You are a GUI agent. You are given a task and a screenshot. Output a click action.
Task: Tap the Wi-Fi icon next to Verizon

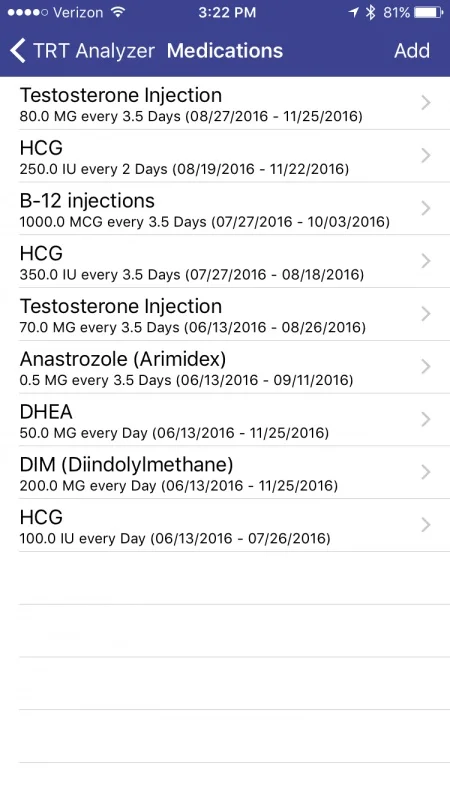point(118,12)
